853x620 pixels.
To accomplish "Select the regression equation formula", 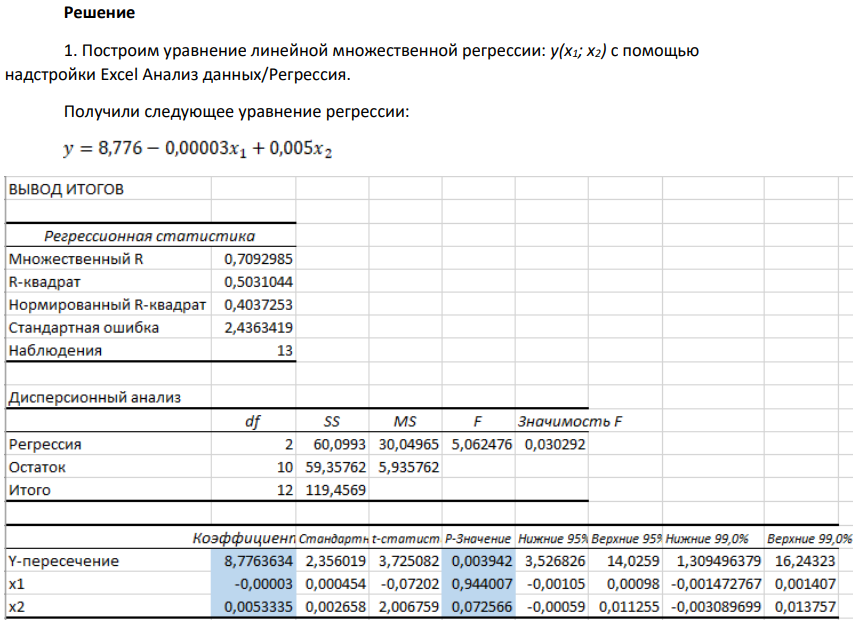I will click(197, 148).
